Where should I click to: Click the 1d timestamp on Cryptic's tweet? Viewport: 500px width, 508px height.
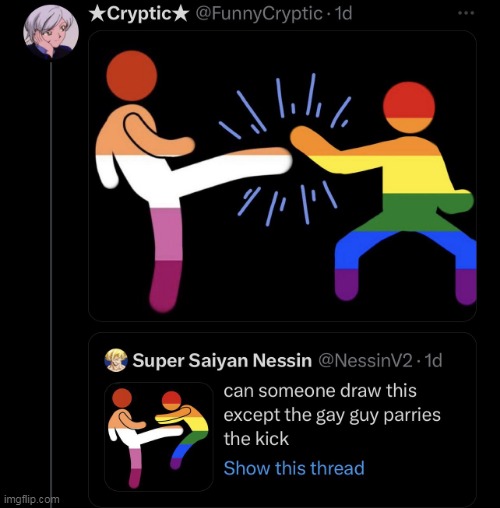[x=343, y=14]
